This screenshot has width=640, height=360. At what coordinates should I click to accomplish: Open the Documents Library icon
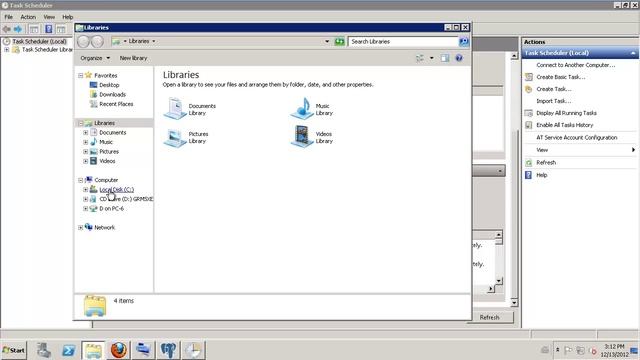pos(175,109)
